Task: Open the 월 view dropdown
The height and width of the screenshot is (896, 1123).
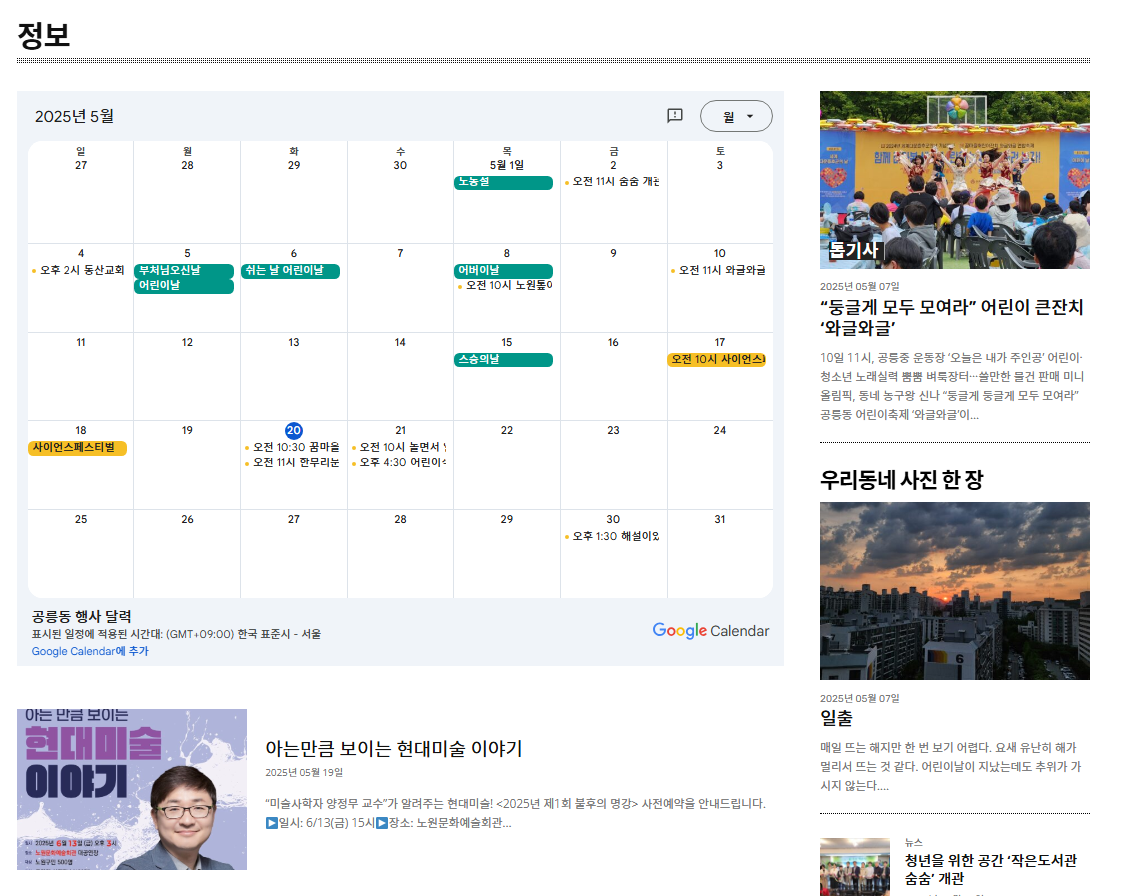Action: (736, 116)
